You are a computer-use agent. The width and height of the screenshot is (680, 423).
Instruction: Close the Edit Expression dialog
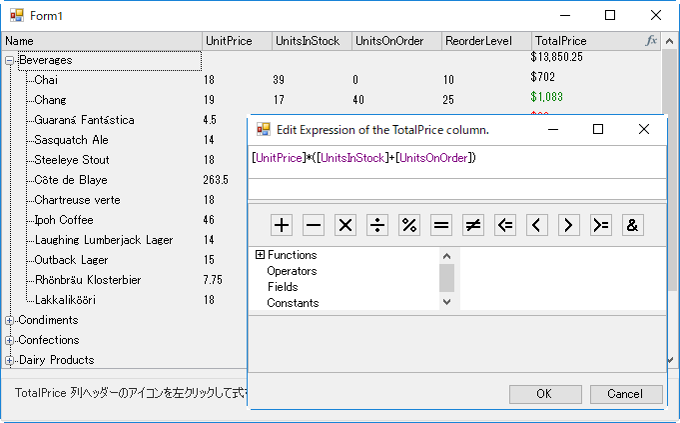click(x=644, y=129)
